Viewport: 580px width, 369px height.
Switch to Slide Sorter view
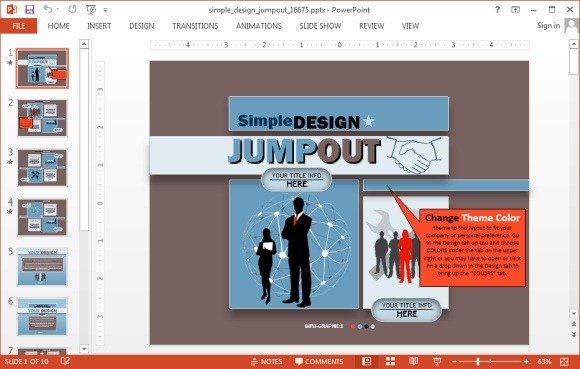click(390, 361)
